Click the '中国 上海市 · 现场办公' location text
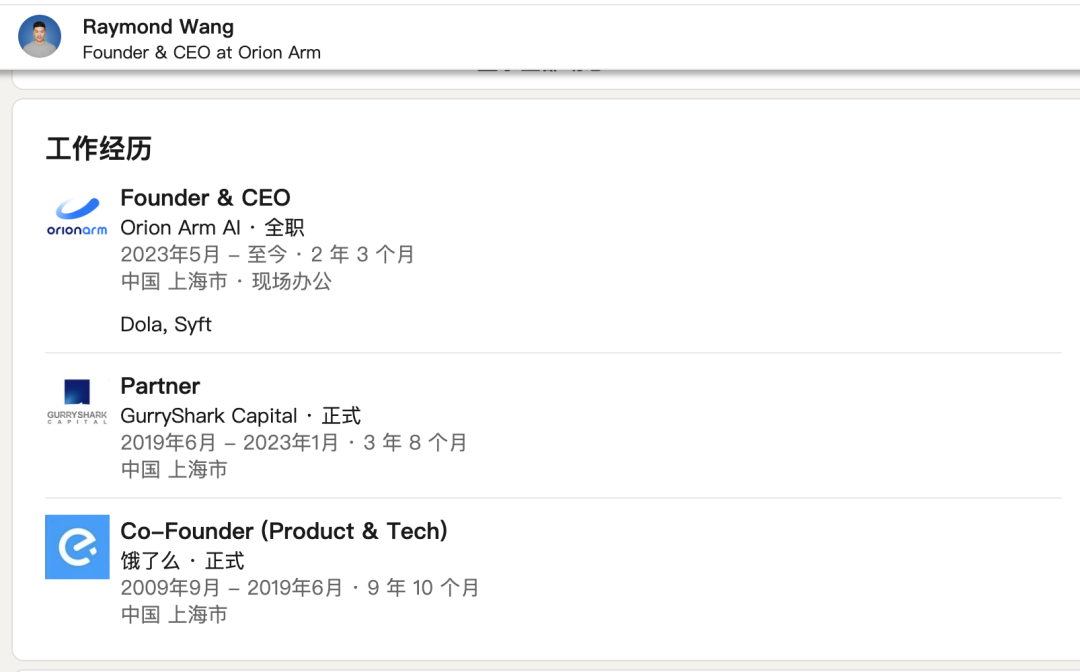 tap(226, 281)
